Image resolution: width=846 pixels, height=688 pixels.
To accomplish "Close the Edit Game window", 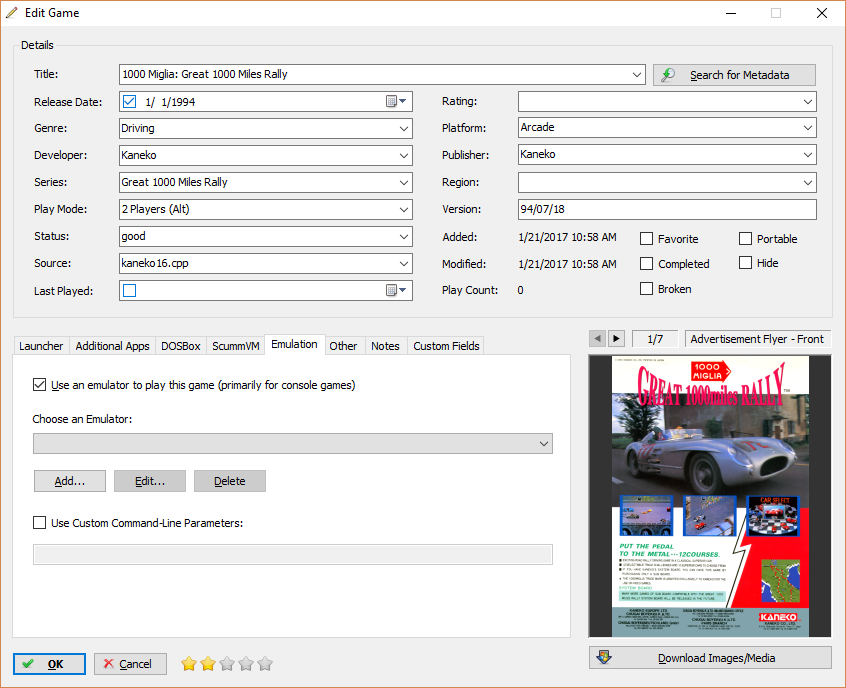I will point(822,13).
